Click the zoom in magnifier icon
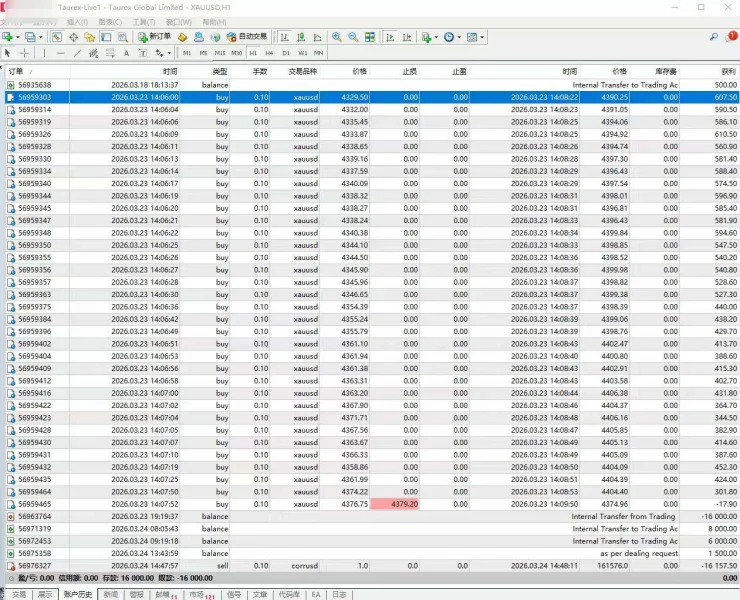The height and width of the screenshot is (600, 740). pyautogui.click(x=336, y=37)
